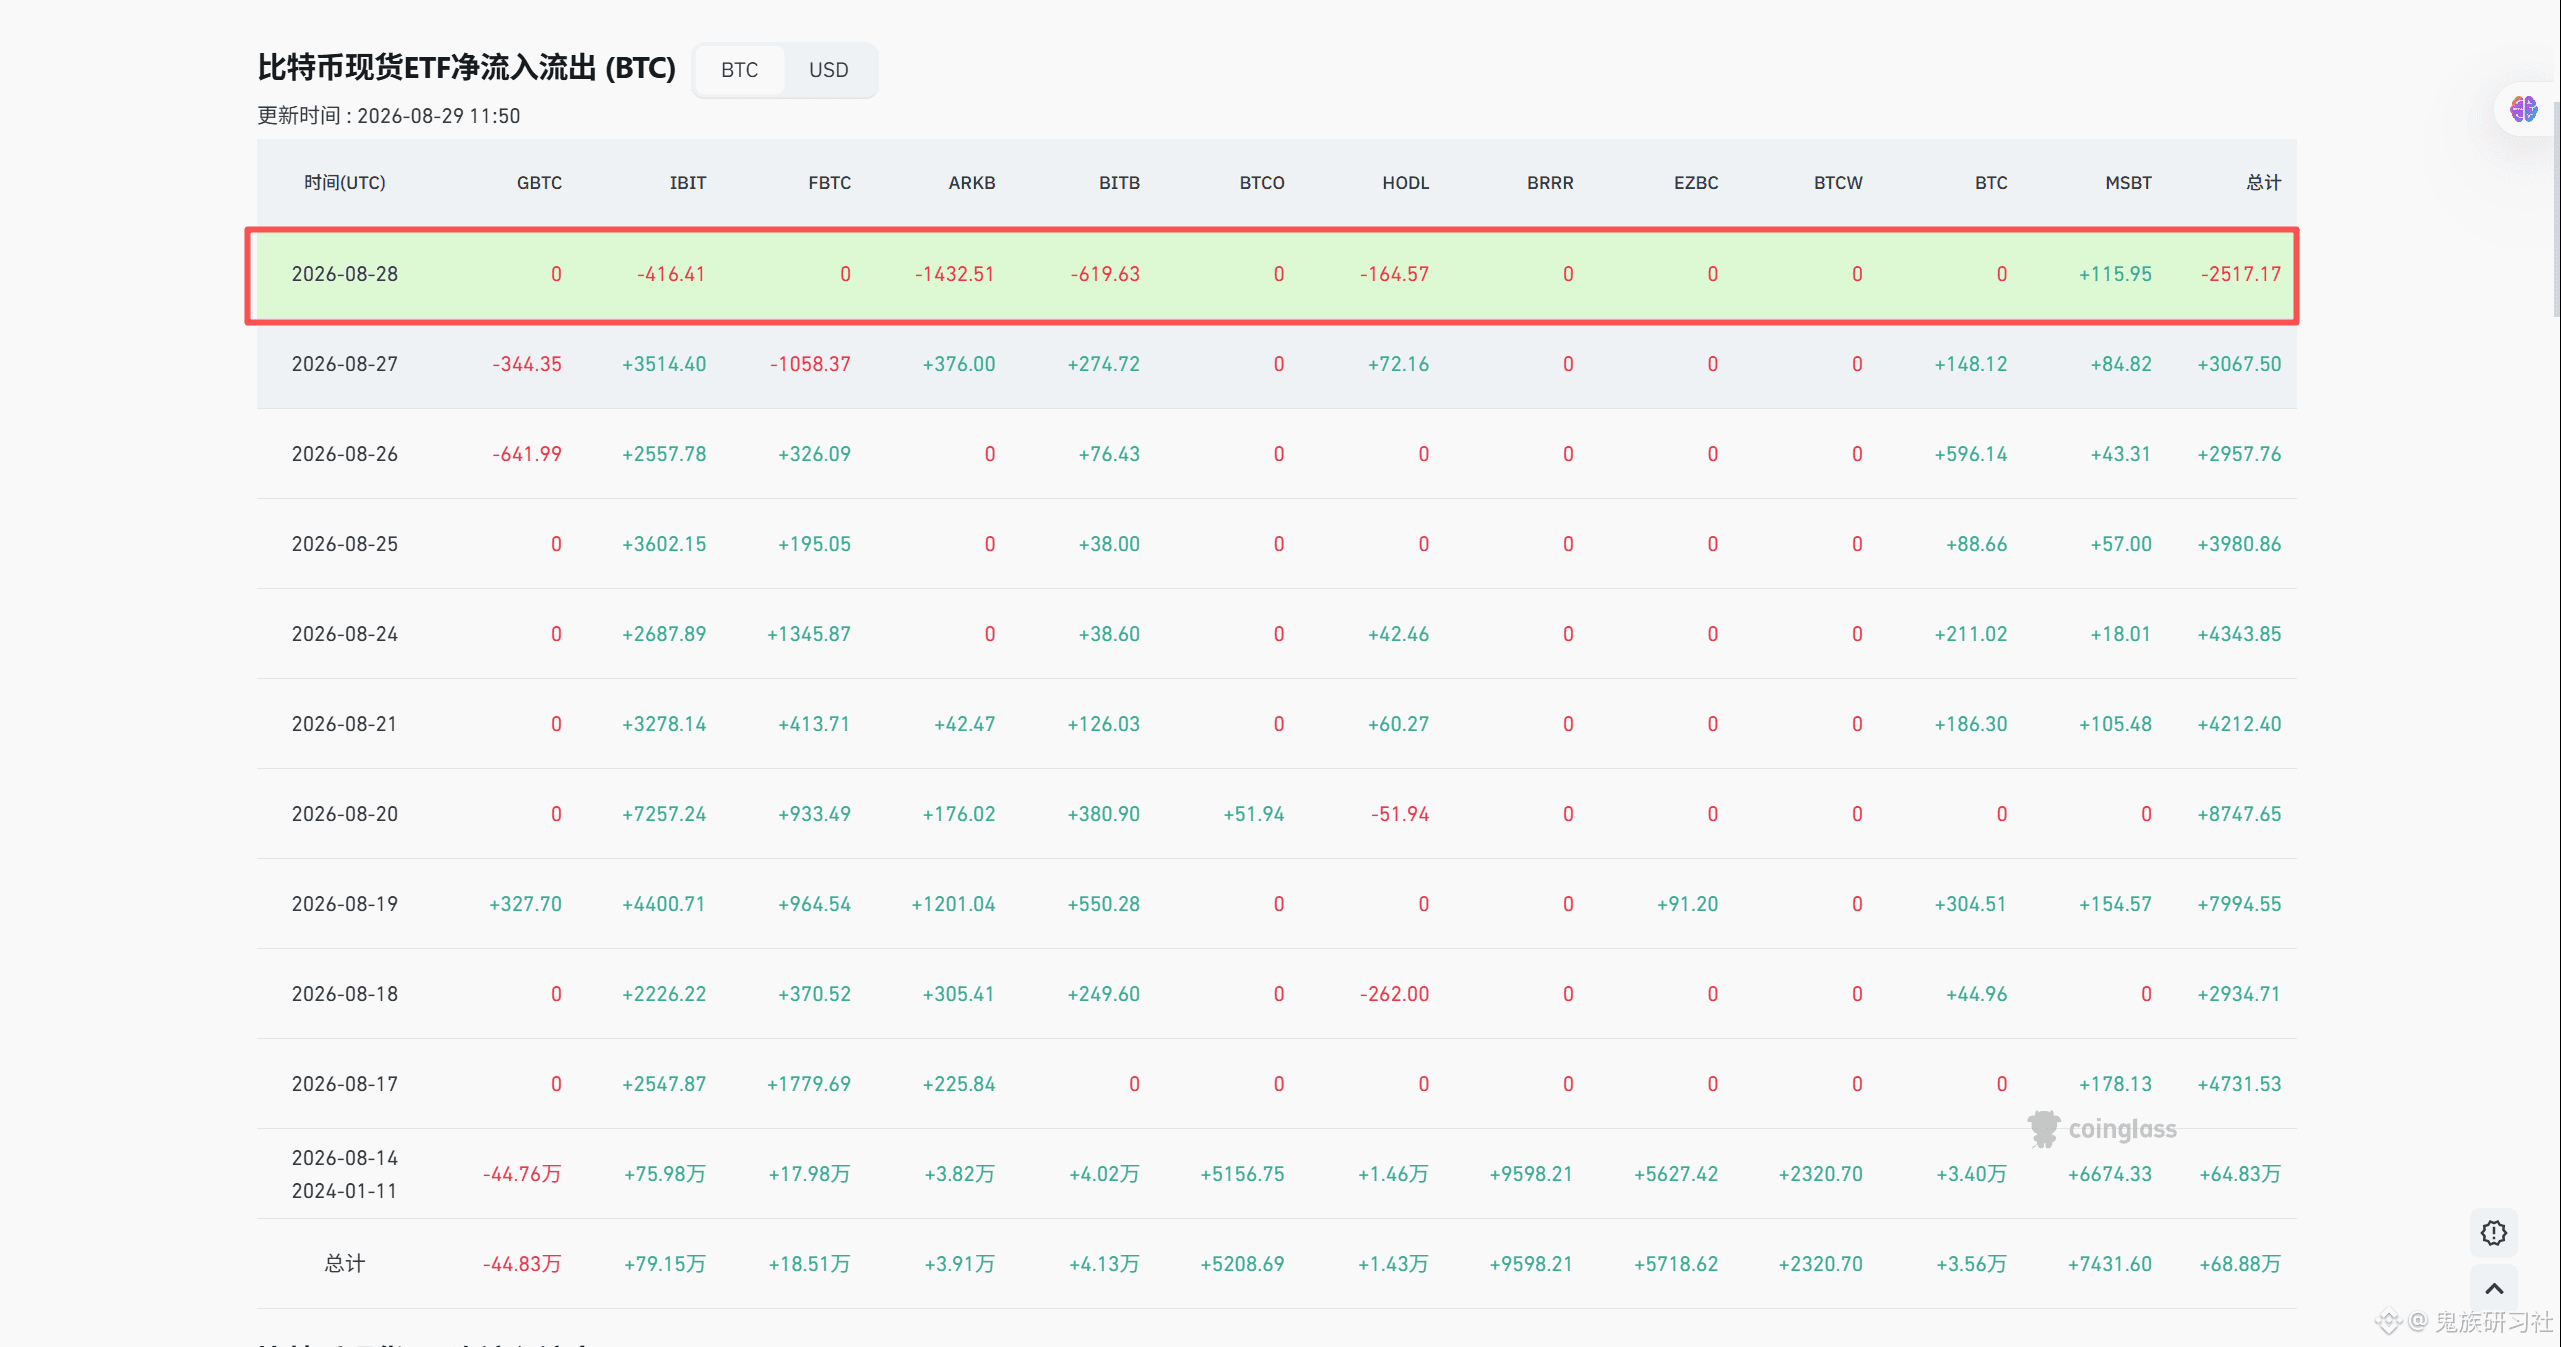
Task: Click the 总计 summary row label
Action: [x=344, y=1264]
